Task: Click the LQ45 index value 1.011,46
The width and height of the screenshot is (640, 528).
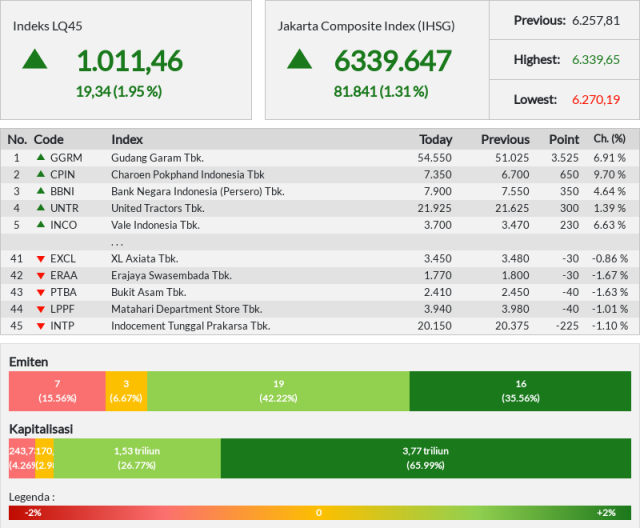Action: 130,61
